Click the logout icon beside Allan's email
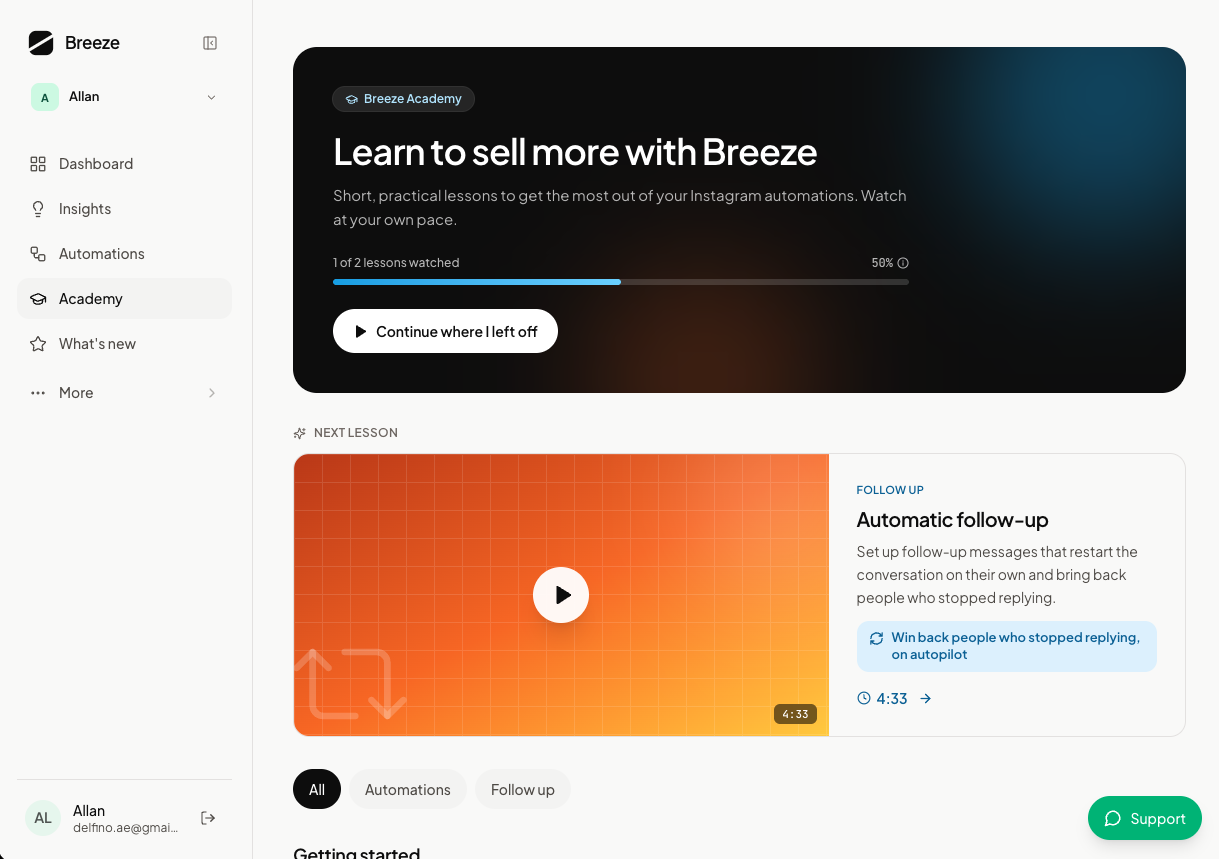 [208, 818]
